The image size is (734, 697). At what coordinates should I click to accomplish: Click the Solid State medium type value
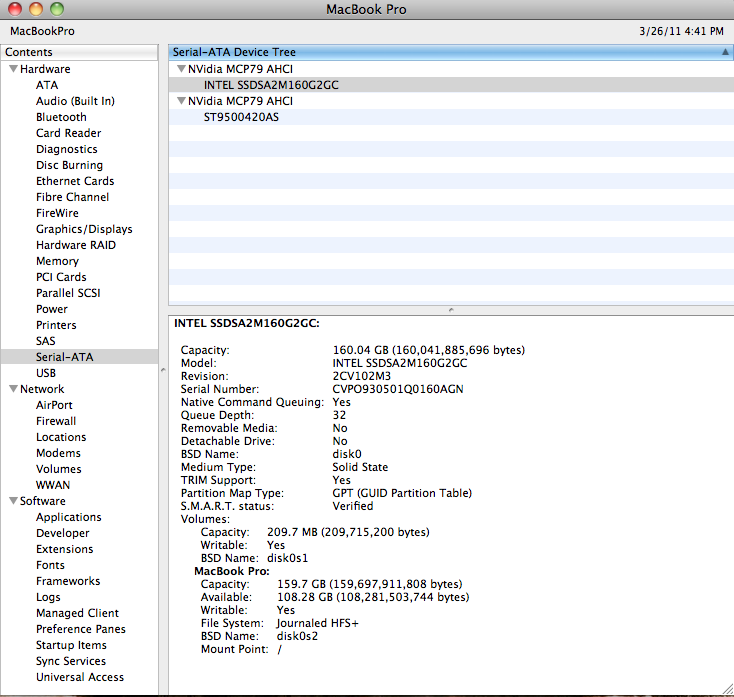(360, 467)
